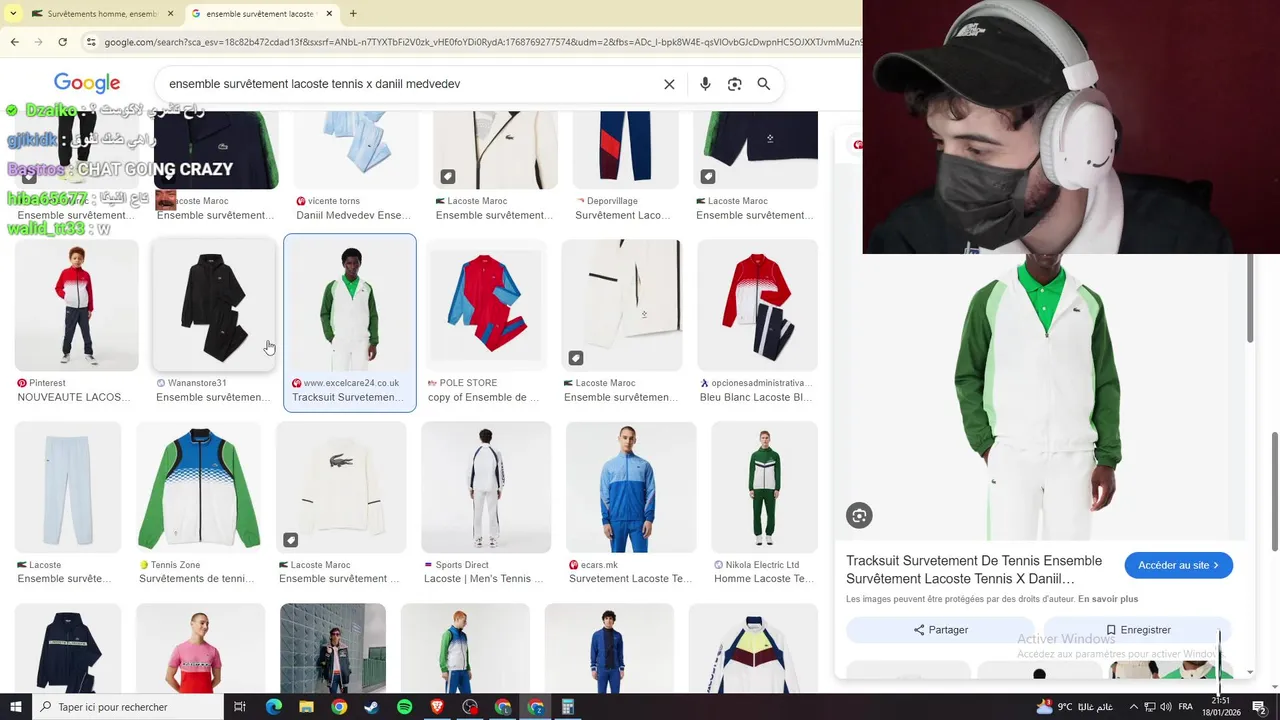Screen dimensions: 1280x720
Task: Open the opcionesadministrativa red white tracksuit image
Action: (x=757, y=306)
